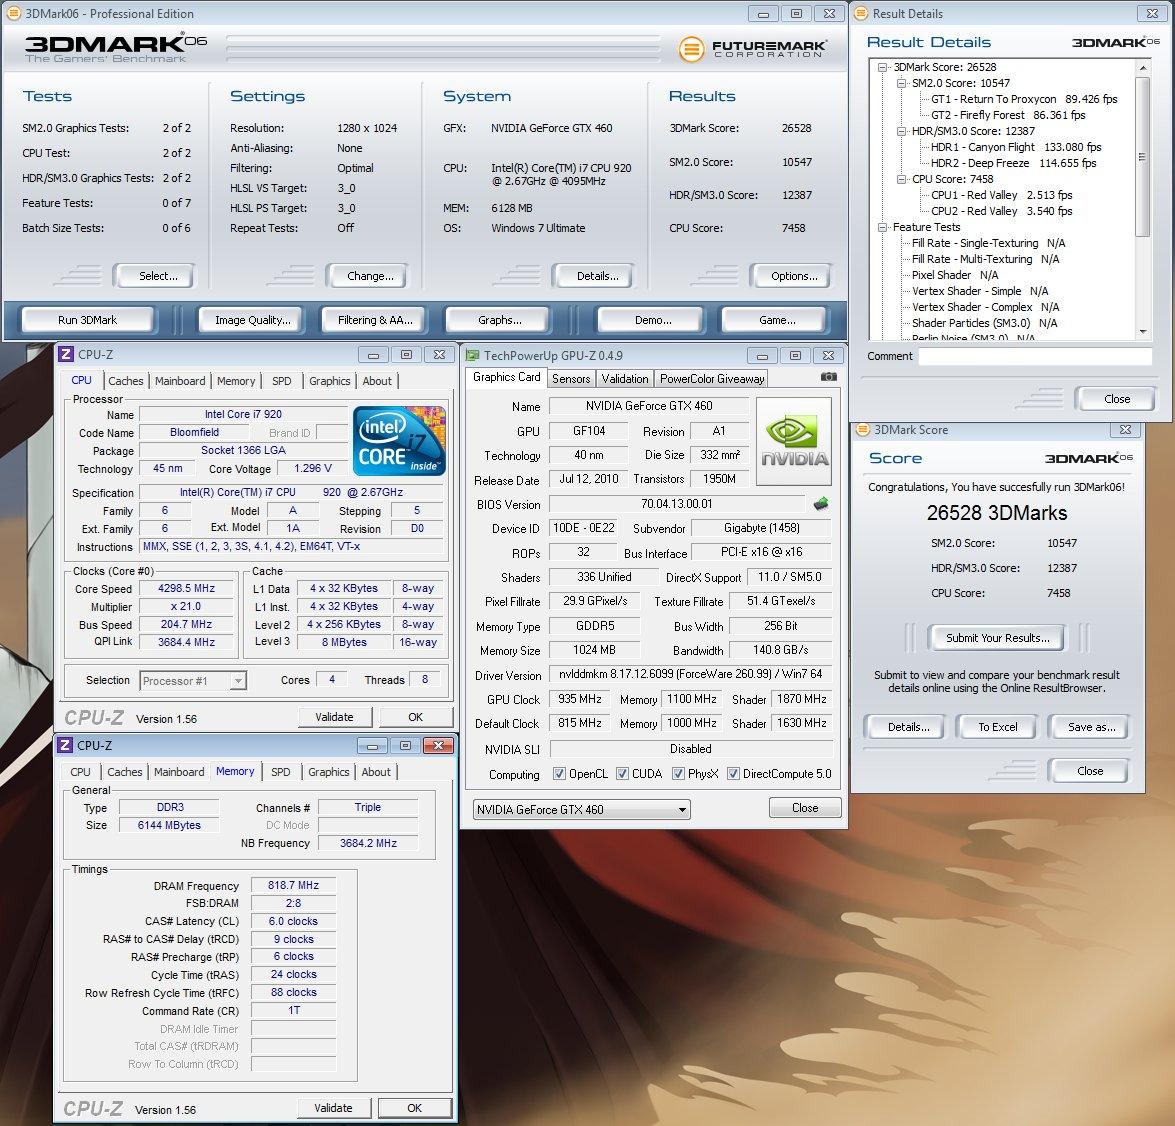Click OK in top CPU-Z window
1175x1126 pixels.
415,717
